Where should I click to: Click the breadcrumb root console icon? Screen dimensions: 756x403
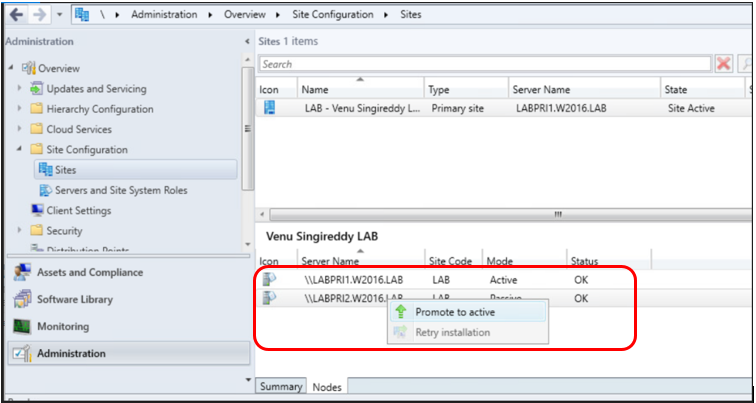(82, 15)
